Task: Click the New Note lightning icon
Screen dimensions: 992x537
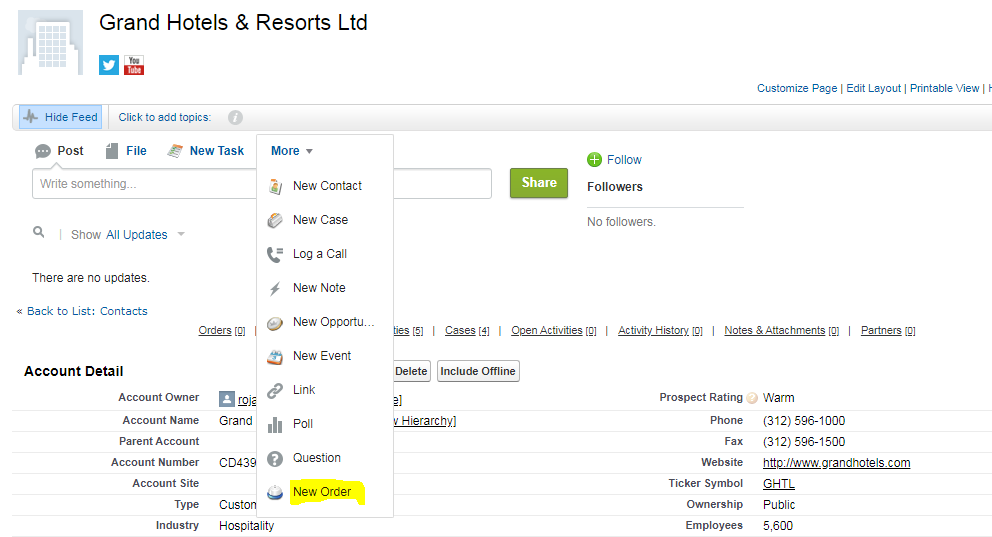Action: coord(275,289)
